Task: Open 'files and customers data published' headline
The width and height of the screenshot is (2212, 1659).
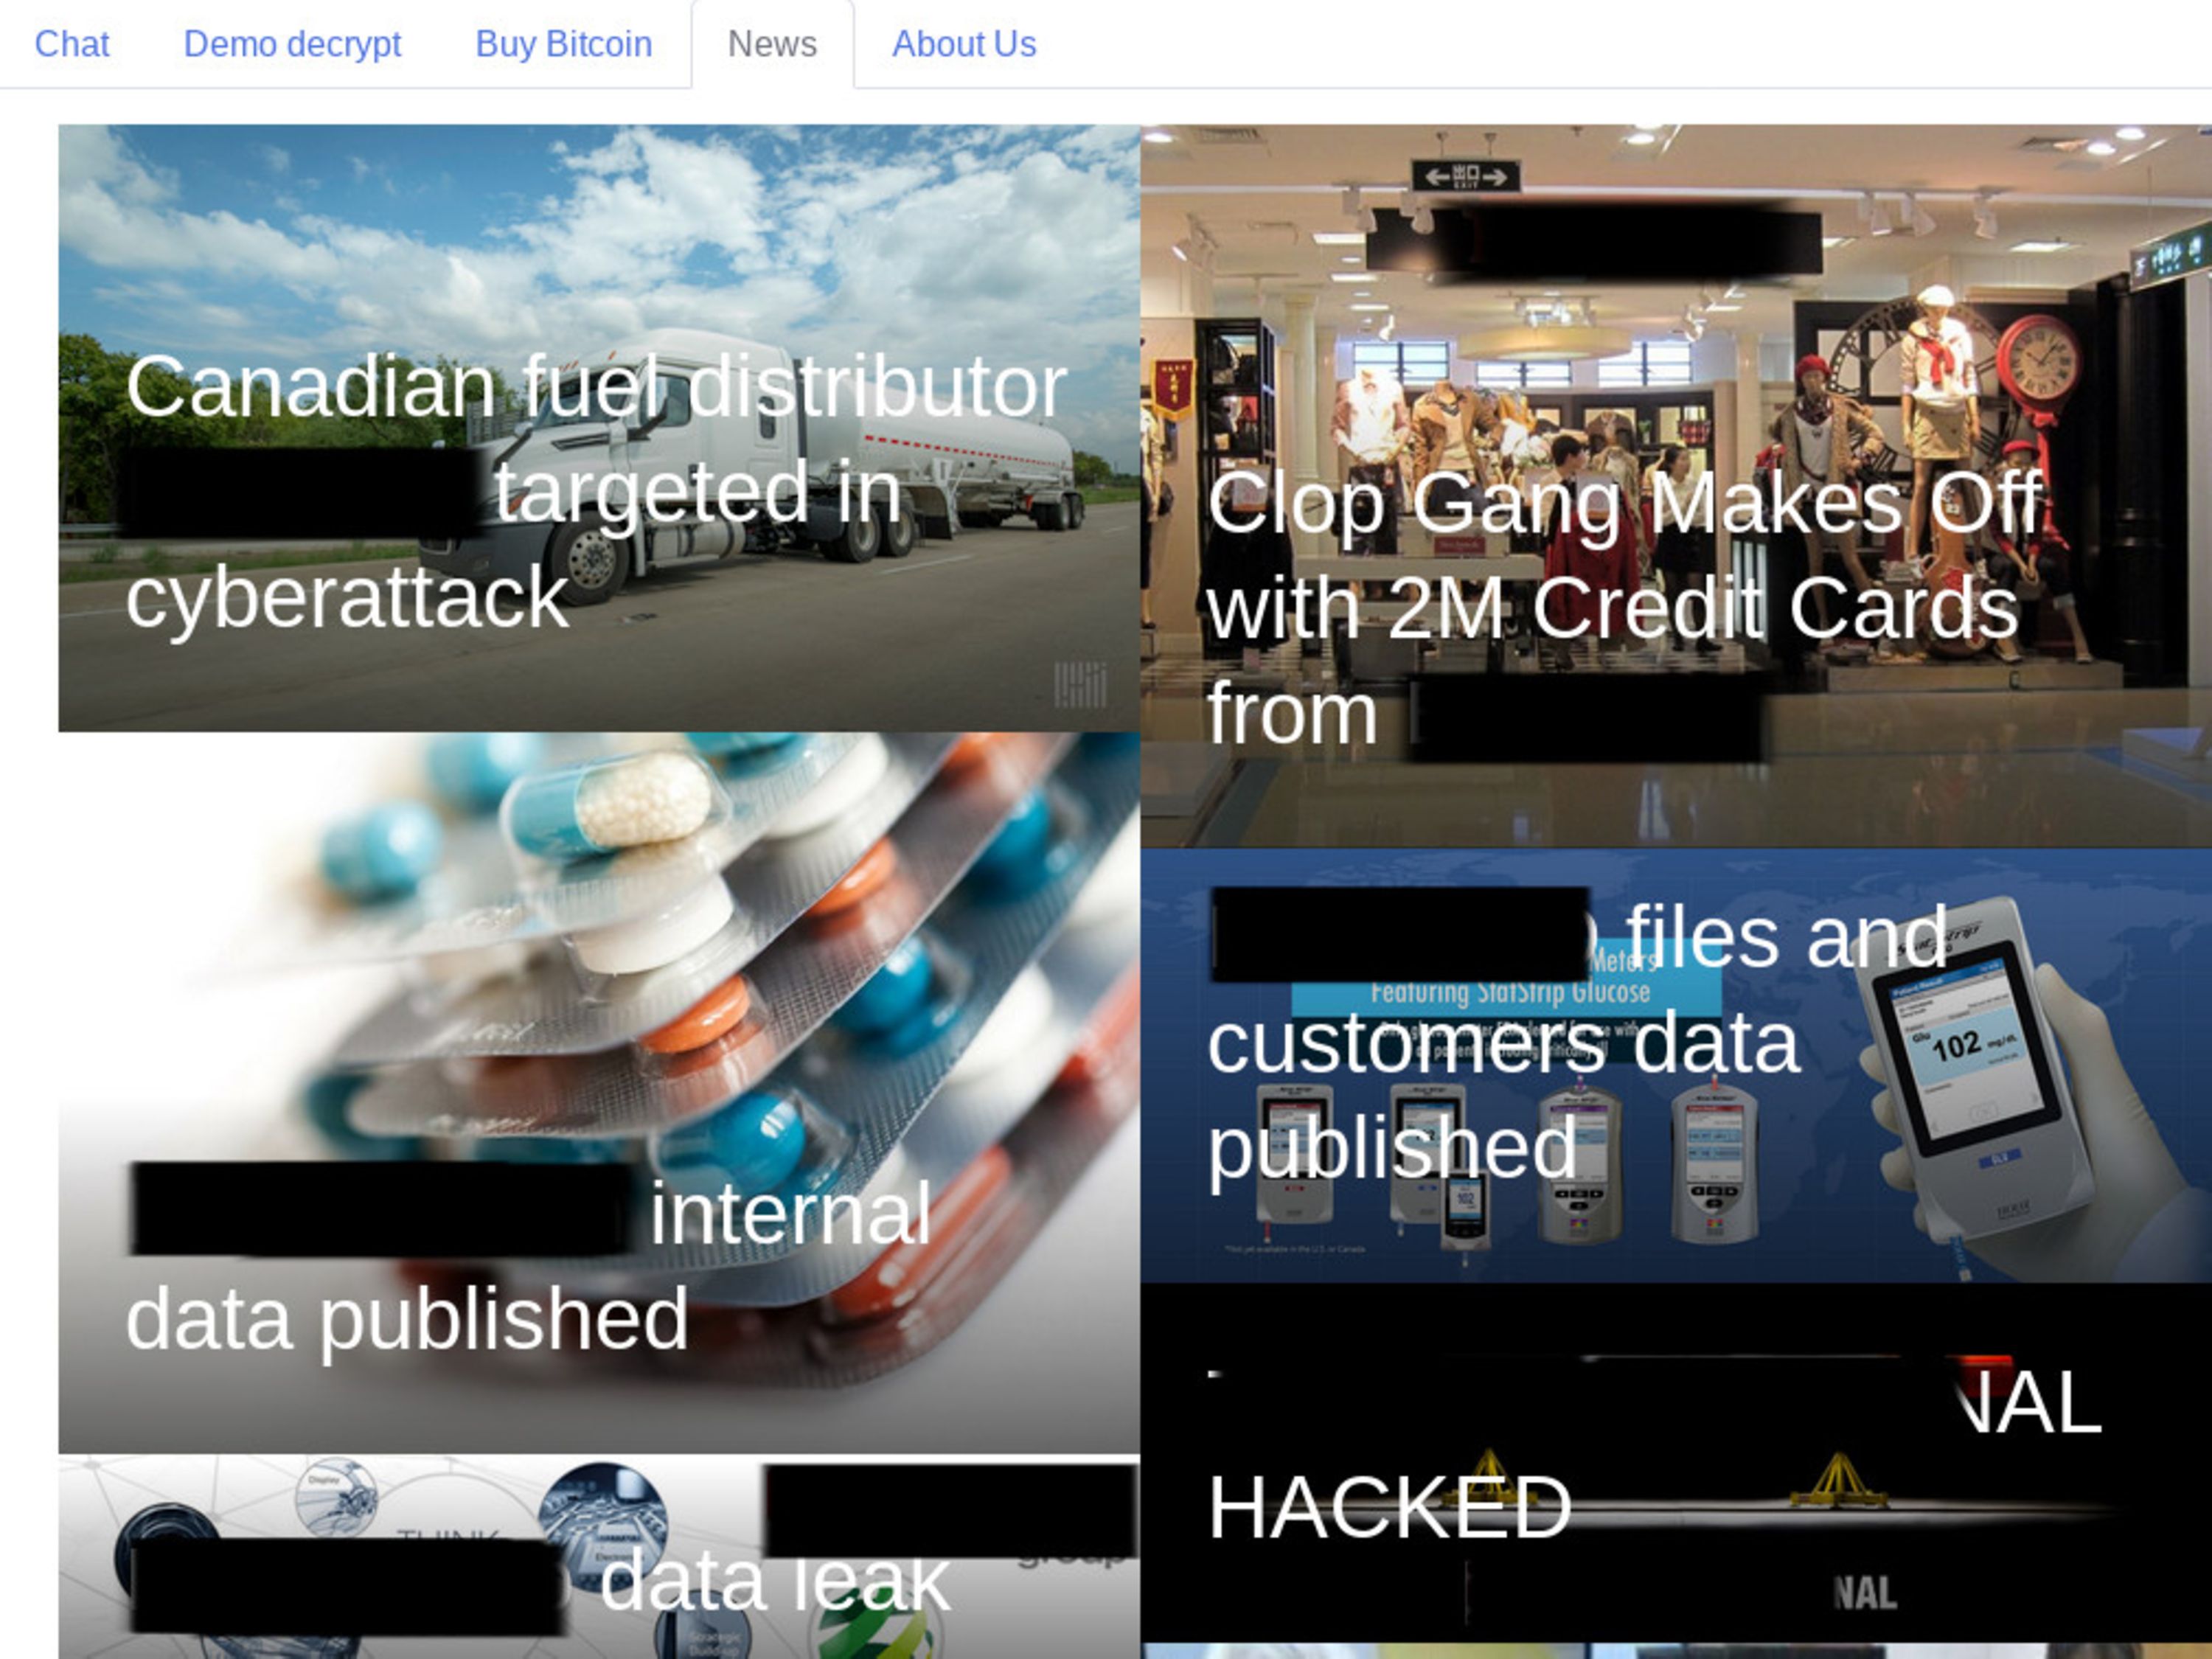Action: click(1580, 1040)
